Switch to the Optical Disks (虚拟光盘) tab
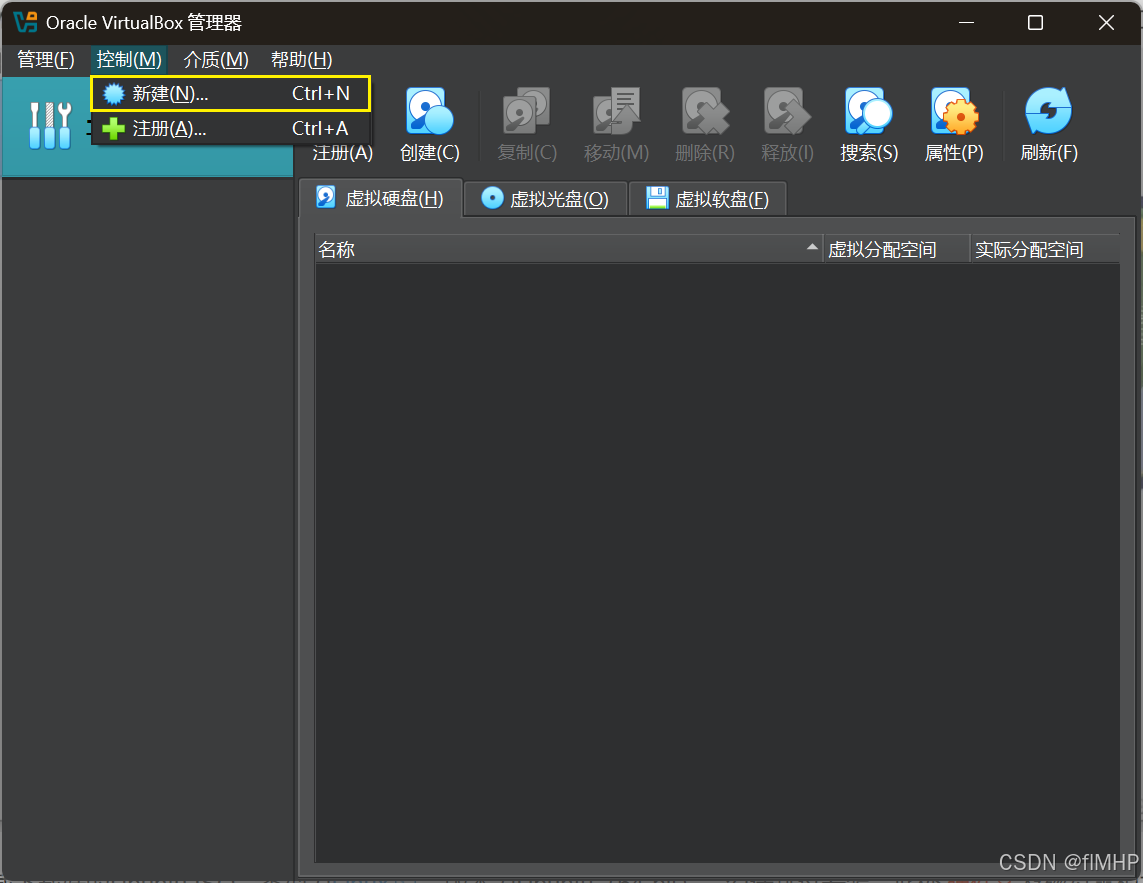Image resolution: width=1143 pixels, height=883 pixels. pos(545,198)
